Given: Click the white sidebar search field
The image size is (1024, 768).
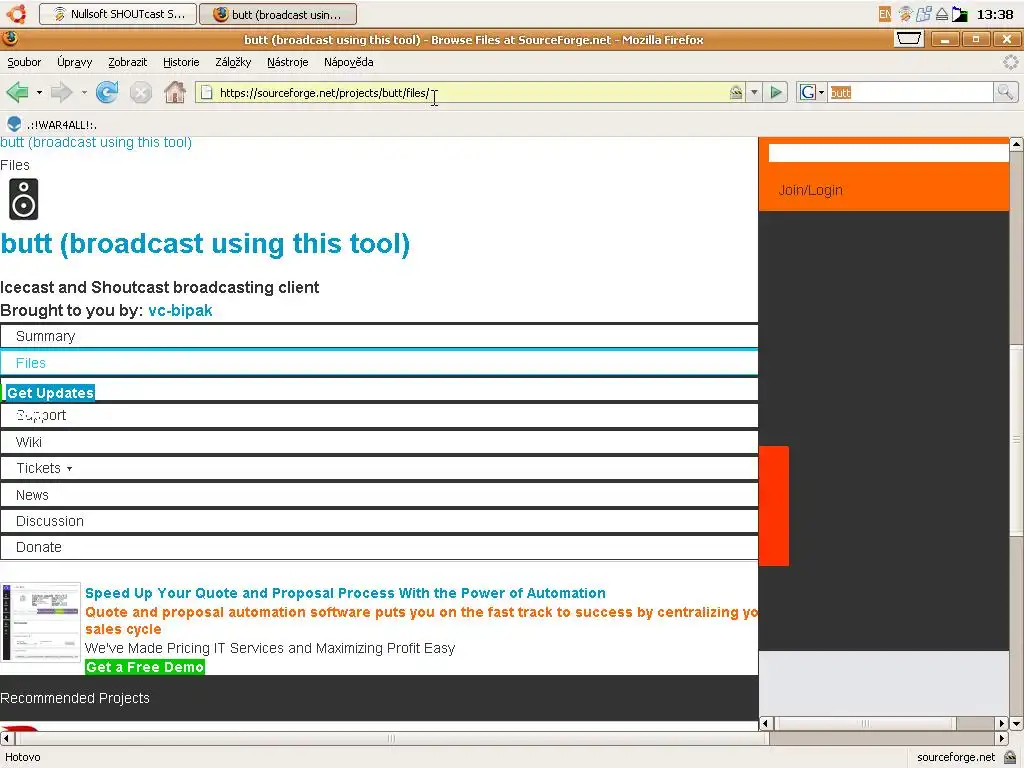Looking at the screenshot, I should coord(888,153).
